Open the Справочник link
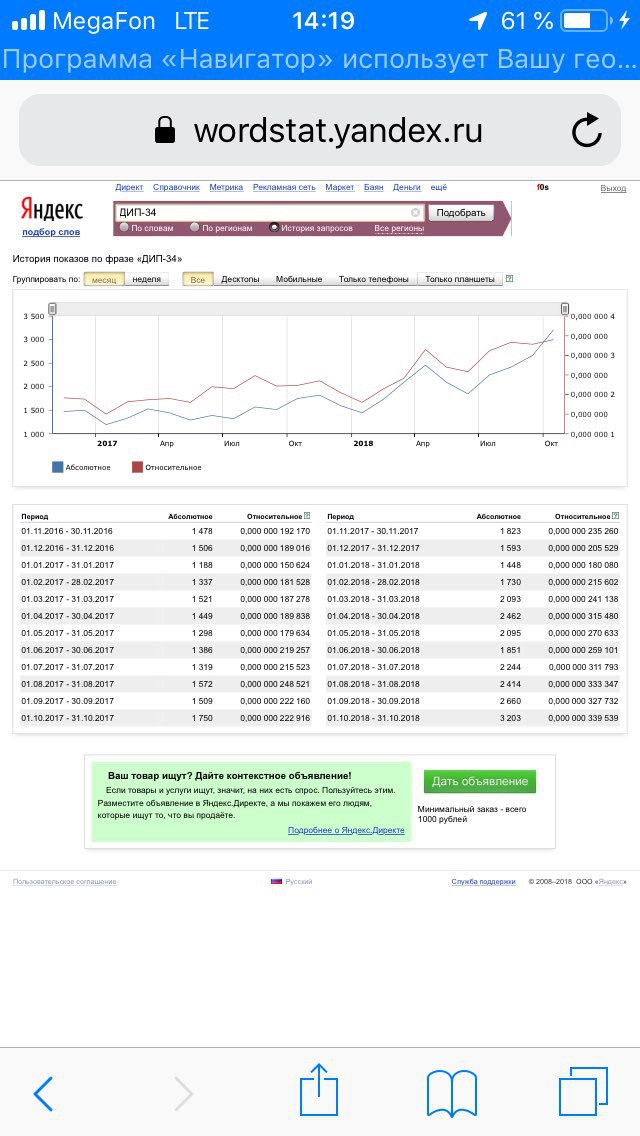This screenshot has height=1136, width=640. pyautogui.click(x=176, y=188)
